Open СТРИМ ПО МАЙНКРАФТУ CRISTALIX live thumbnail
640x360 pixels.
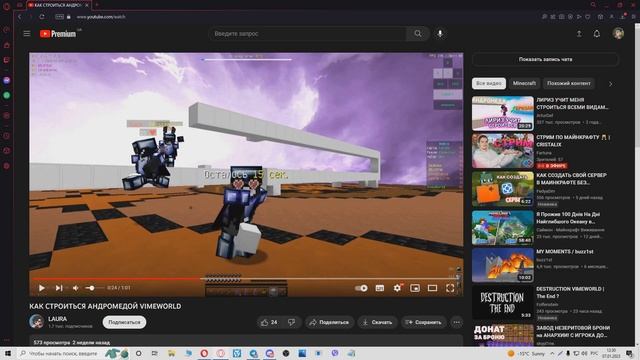click(x=503, y=151)
